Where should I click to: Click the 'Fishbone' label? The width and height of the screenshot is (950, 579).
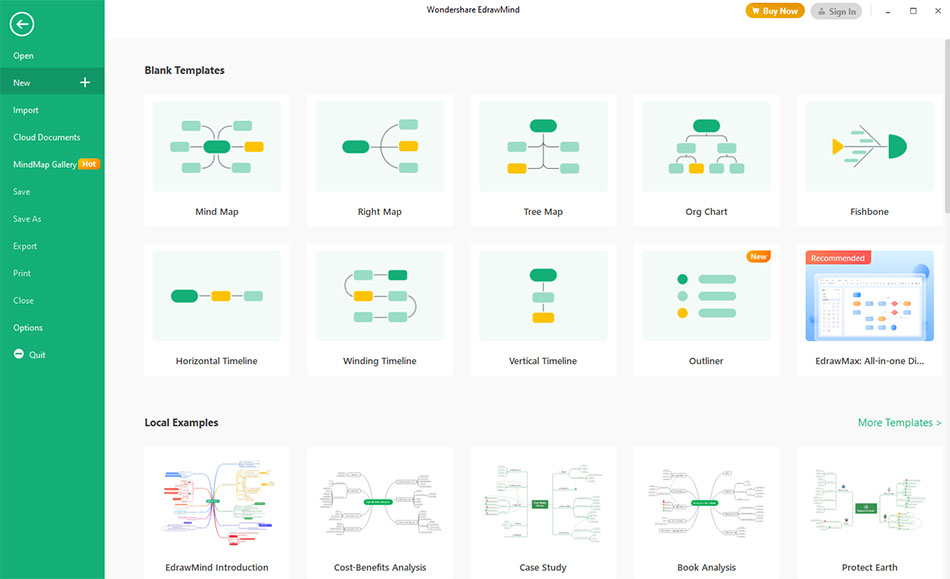pos(869,211)
